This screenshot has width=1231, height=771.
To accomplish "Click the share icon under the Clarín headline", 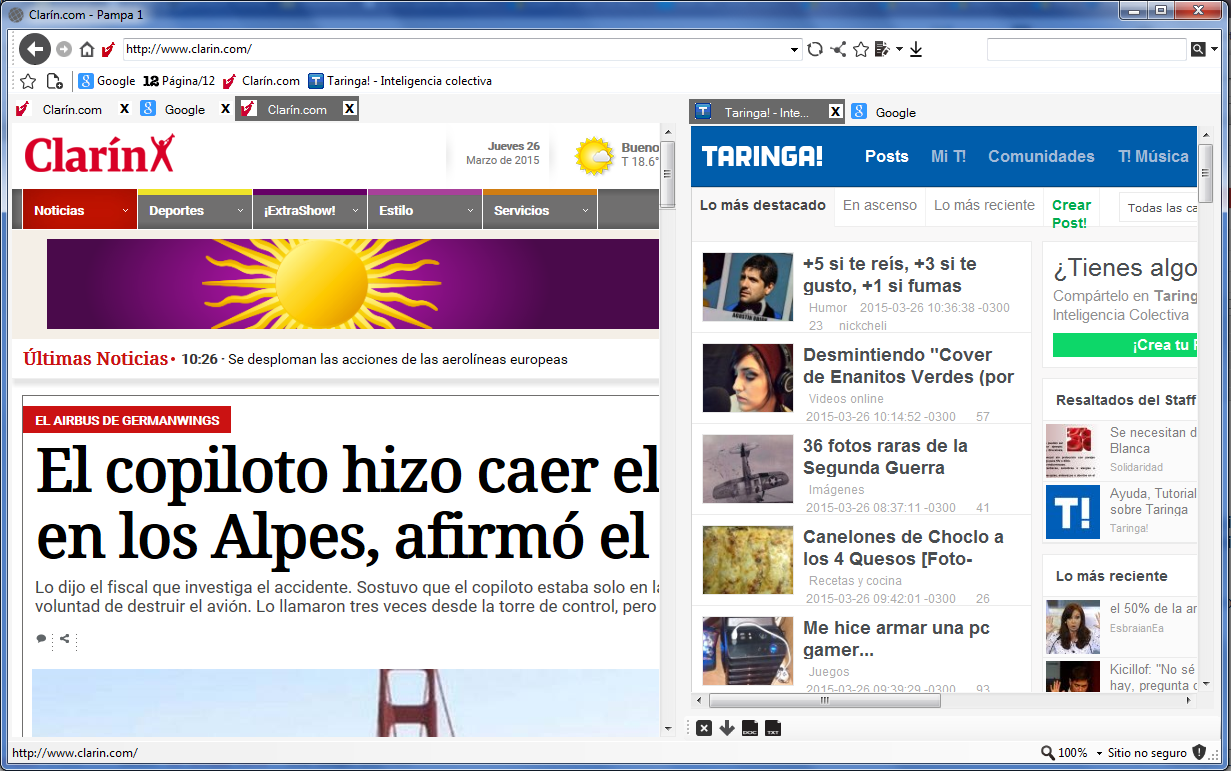I will (x=65, y=640).
